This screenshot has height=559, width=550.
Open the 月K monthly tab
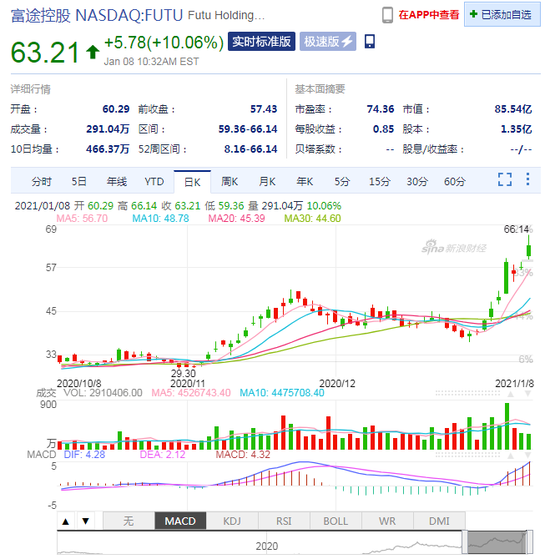coord(267,181)
